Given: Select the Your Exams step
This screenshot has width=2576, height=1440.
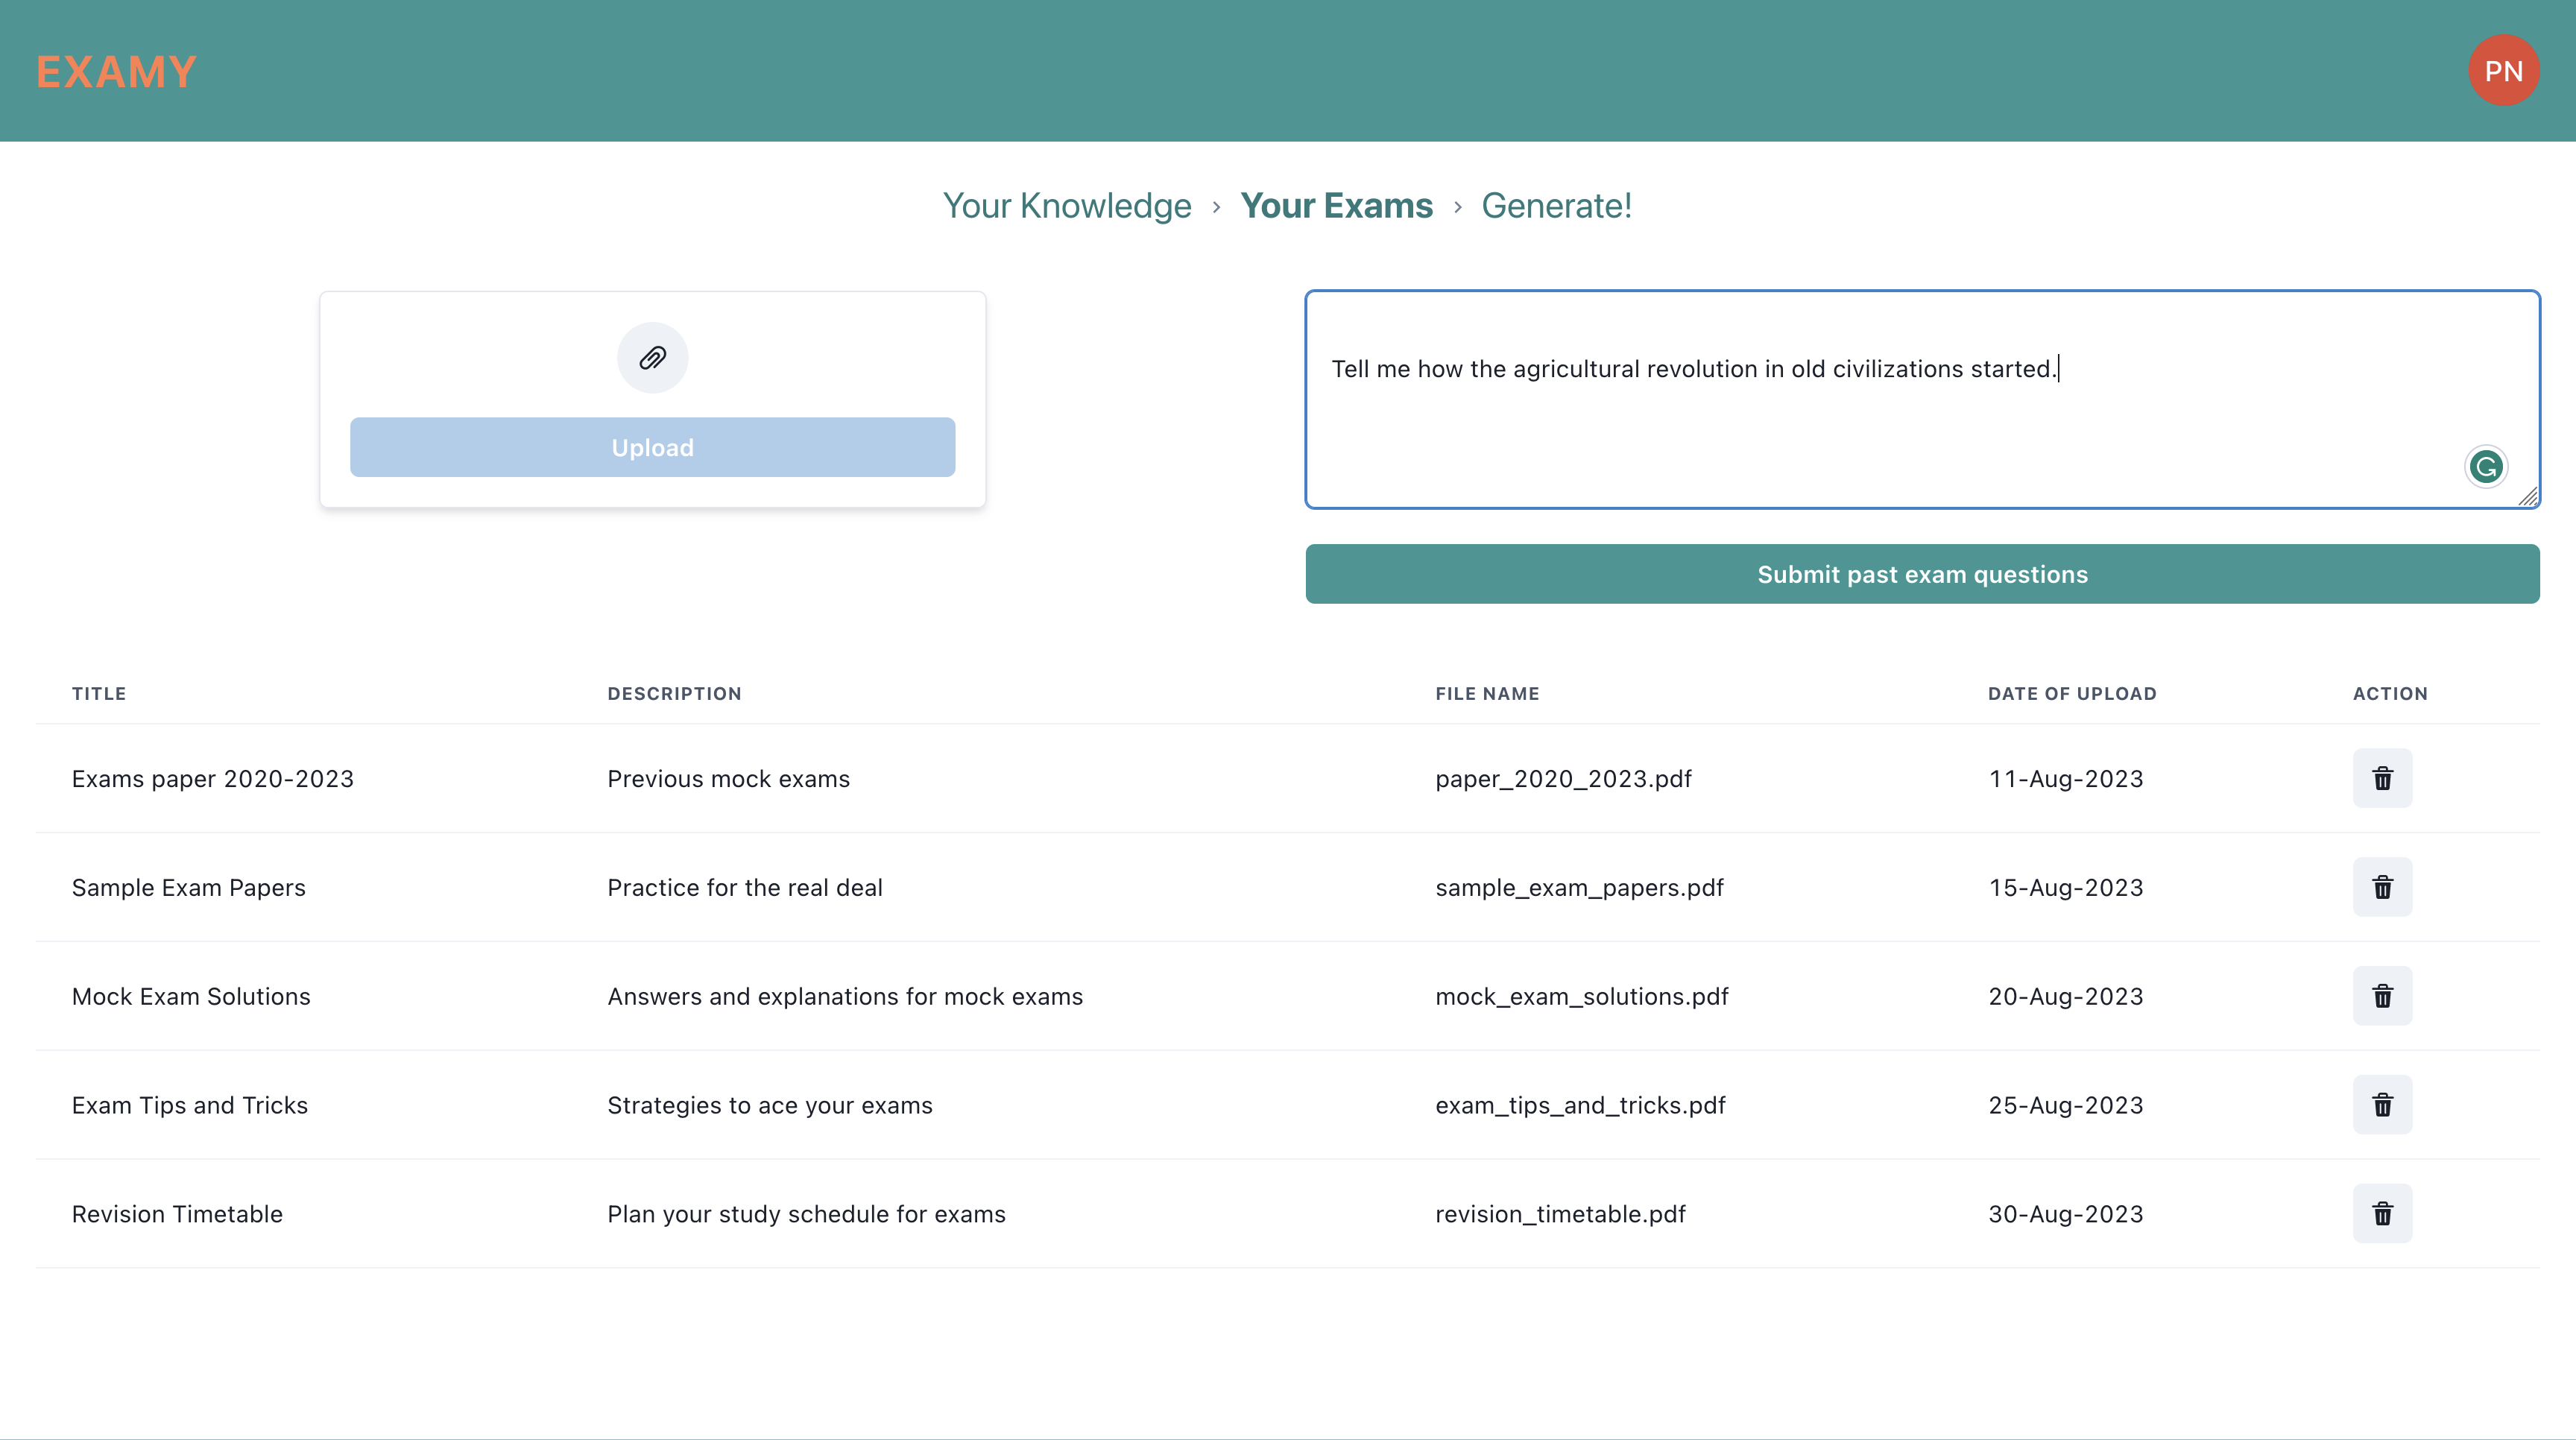Looking at the screenshot, I should pos(1336,206).
